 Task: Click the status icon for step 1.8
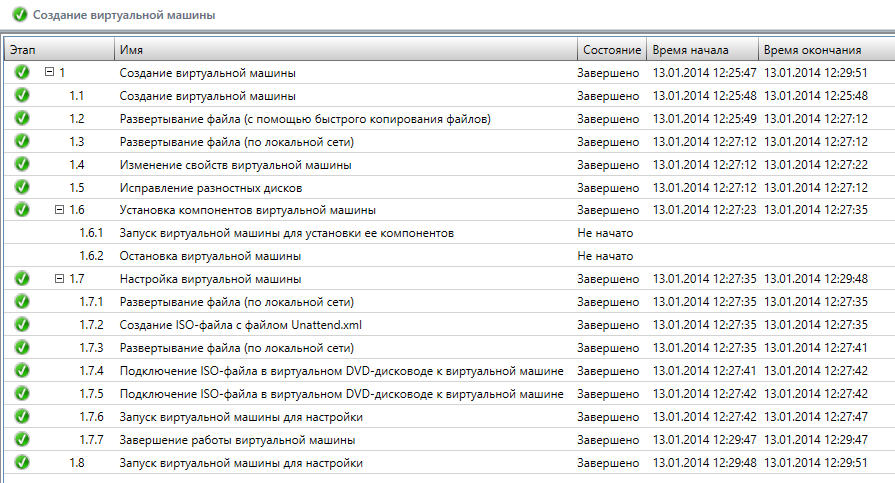point(22,462)
